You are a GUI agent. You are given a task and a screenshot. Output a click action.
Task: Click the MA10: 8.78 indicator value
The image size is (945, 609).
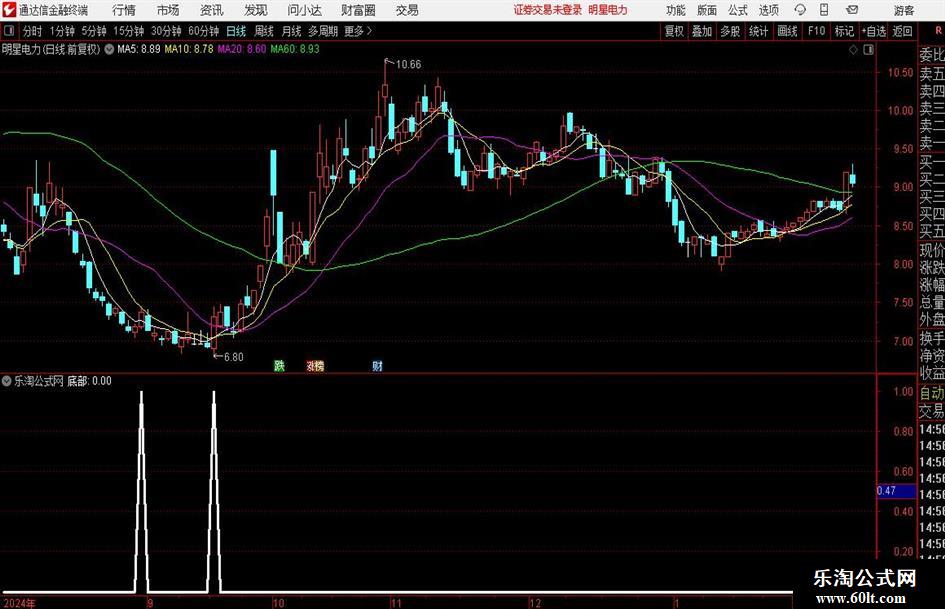189,49
